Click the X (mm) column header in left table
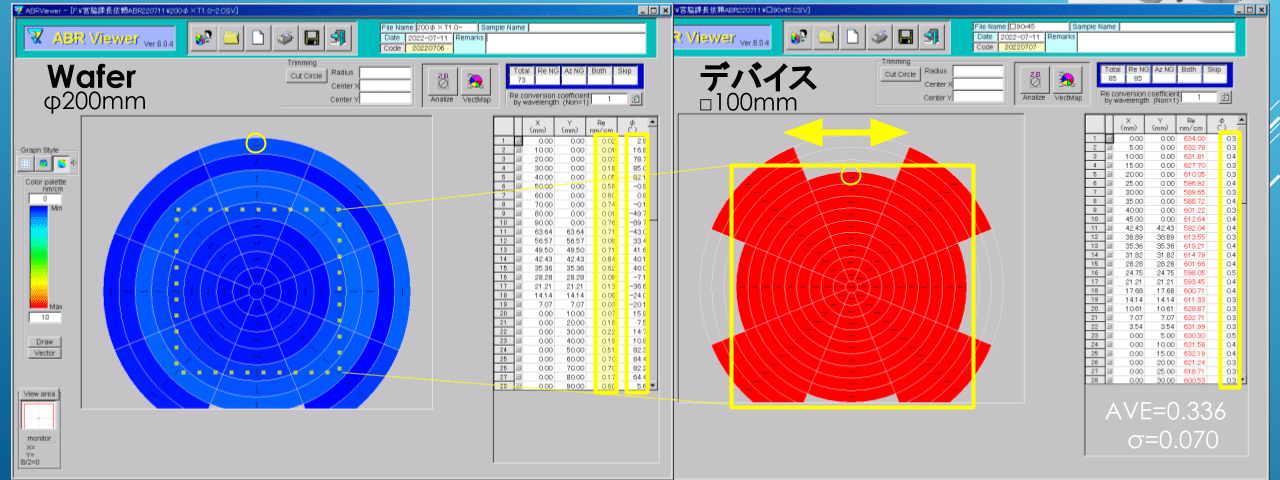The height and width of the screenshot is (480, 1280). (539, 124)
